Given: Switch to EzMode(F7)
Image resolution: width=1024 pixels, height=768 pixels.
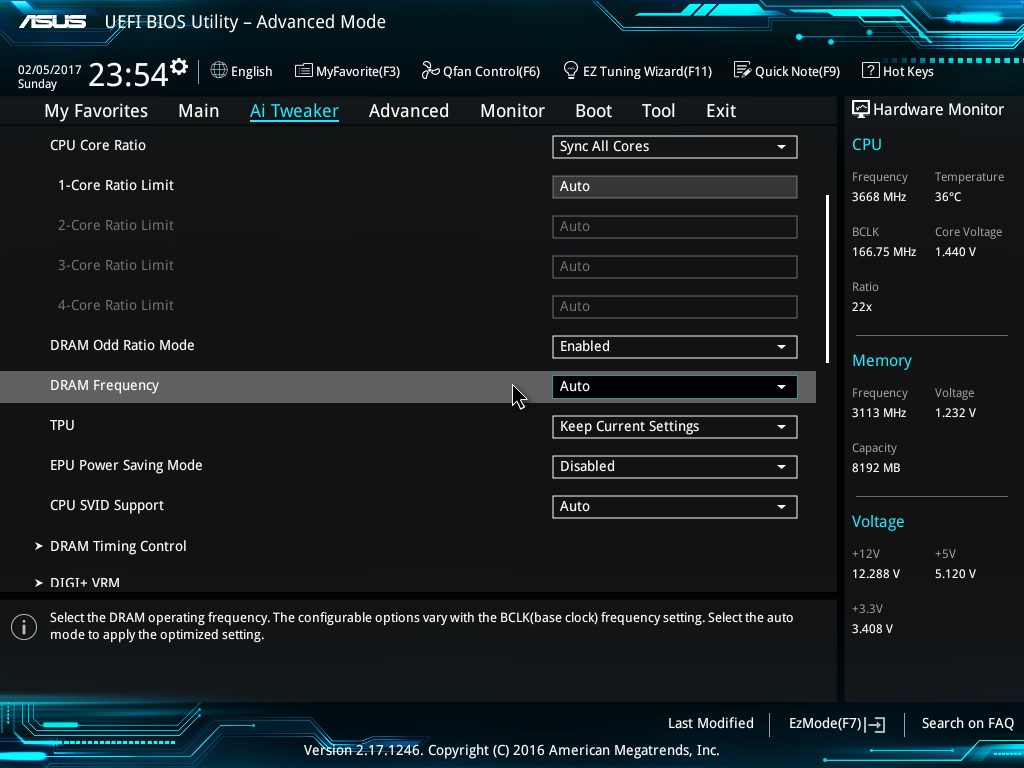Looking at the screenshot, I should (x=837, y=724).
